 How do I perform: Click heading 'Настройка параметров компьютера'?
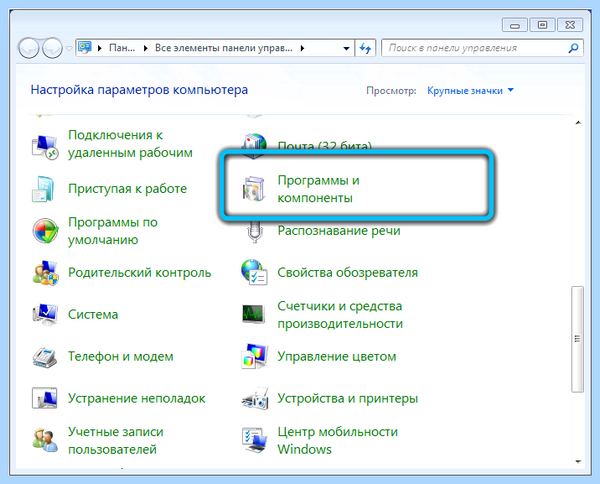[x=139, y=90]
